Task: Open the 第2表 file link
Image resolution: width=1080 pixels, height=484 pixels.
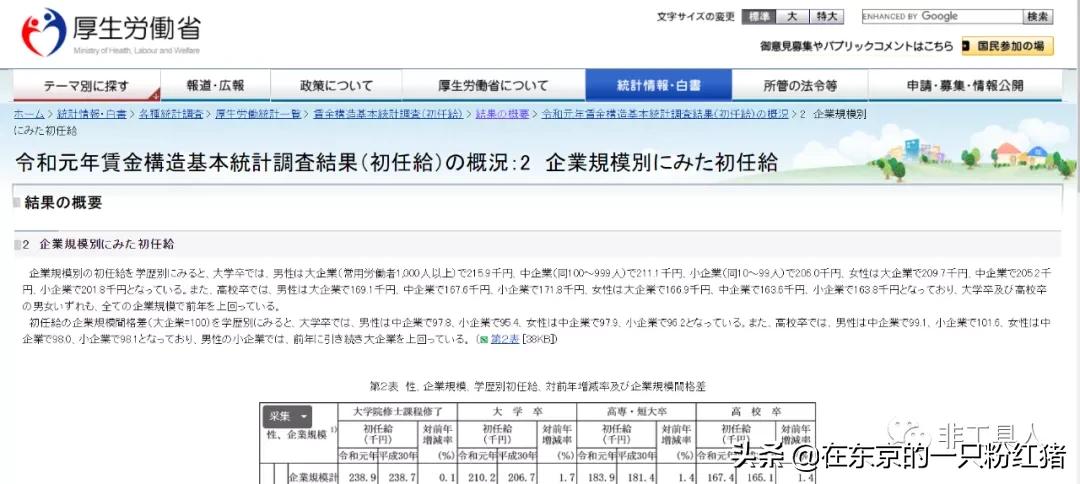Action: coord(504,339)
